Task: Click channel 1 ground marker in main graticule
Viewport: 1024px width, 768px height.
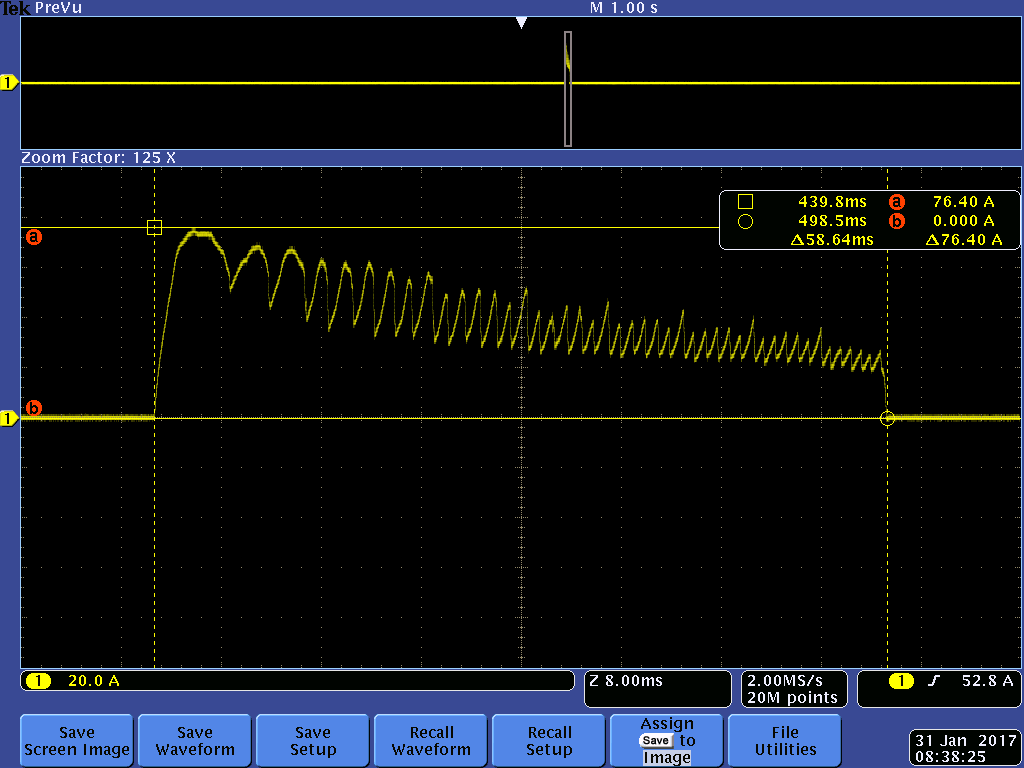Action: click(x=10, y=419)
